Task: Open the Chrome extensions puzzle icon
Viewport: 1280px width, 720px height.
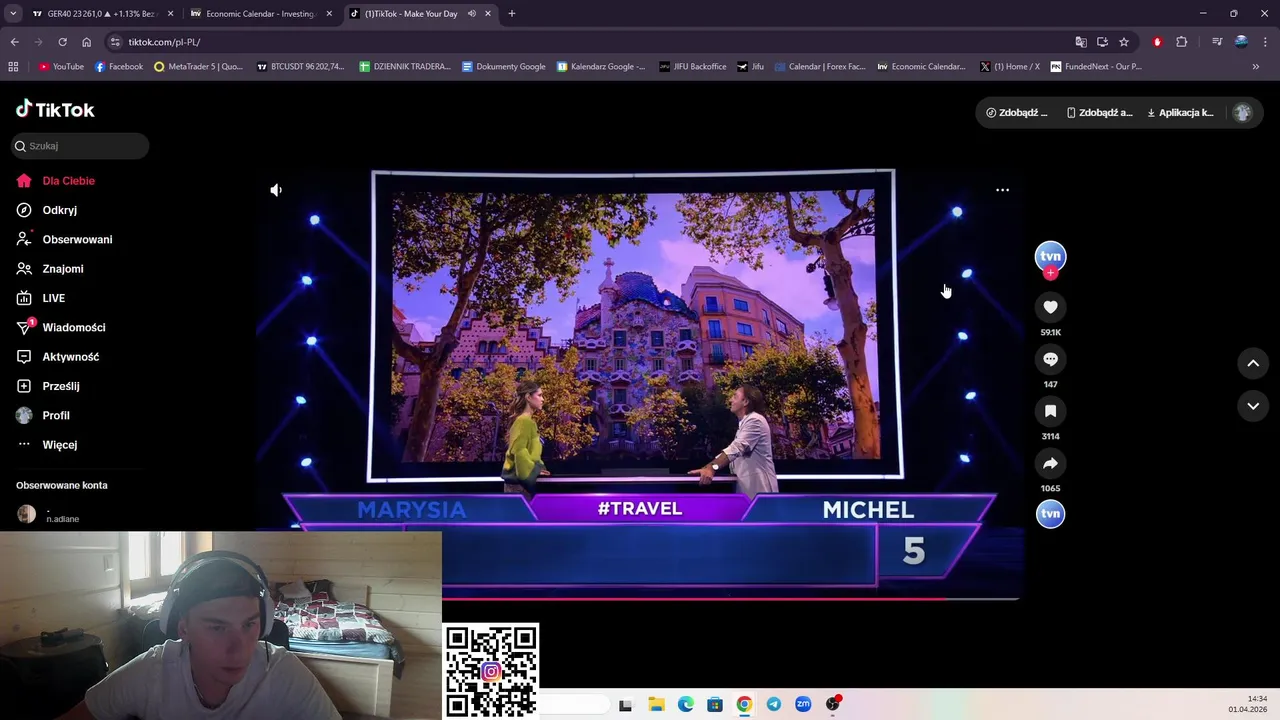Action: coord(1181,42)
